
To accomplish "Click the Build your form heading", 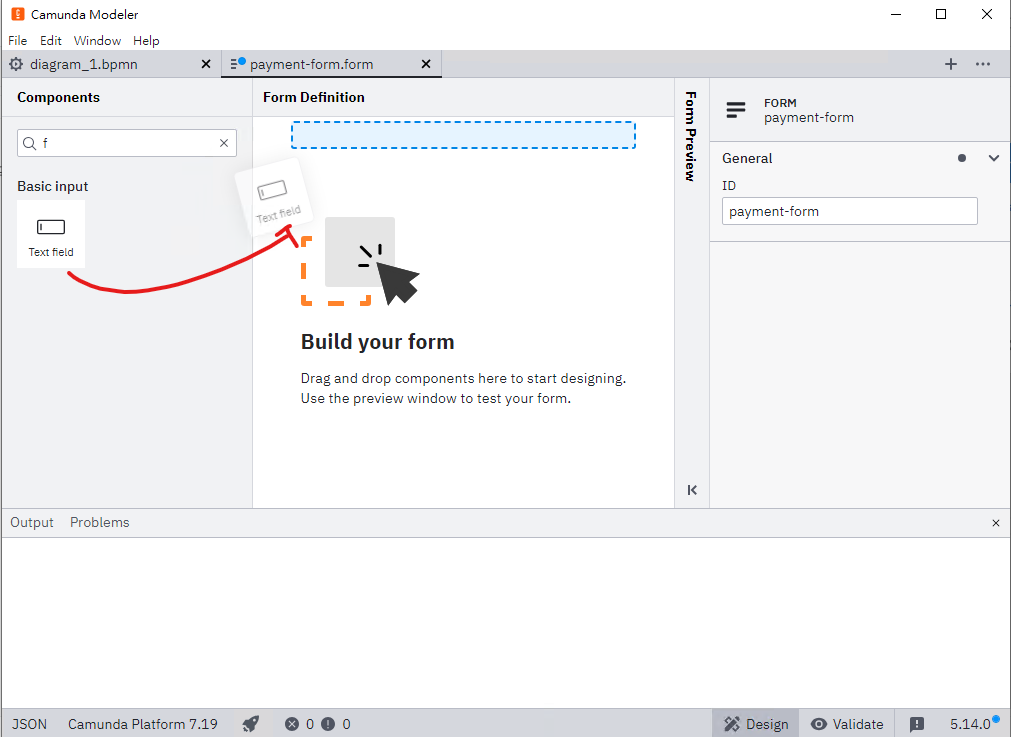I will pyautogui.click(x=378, y=342).
